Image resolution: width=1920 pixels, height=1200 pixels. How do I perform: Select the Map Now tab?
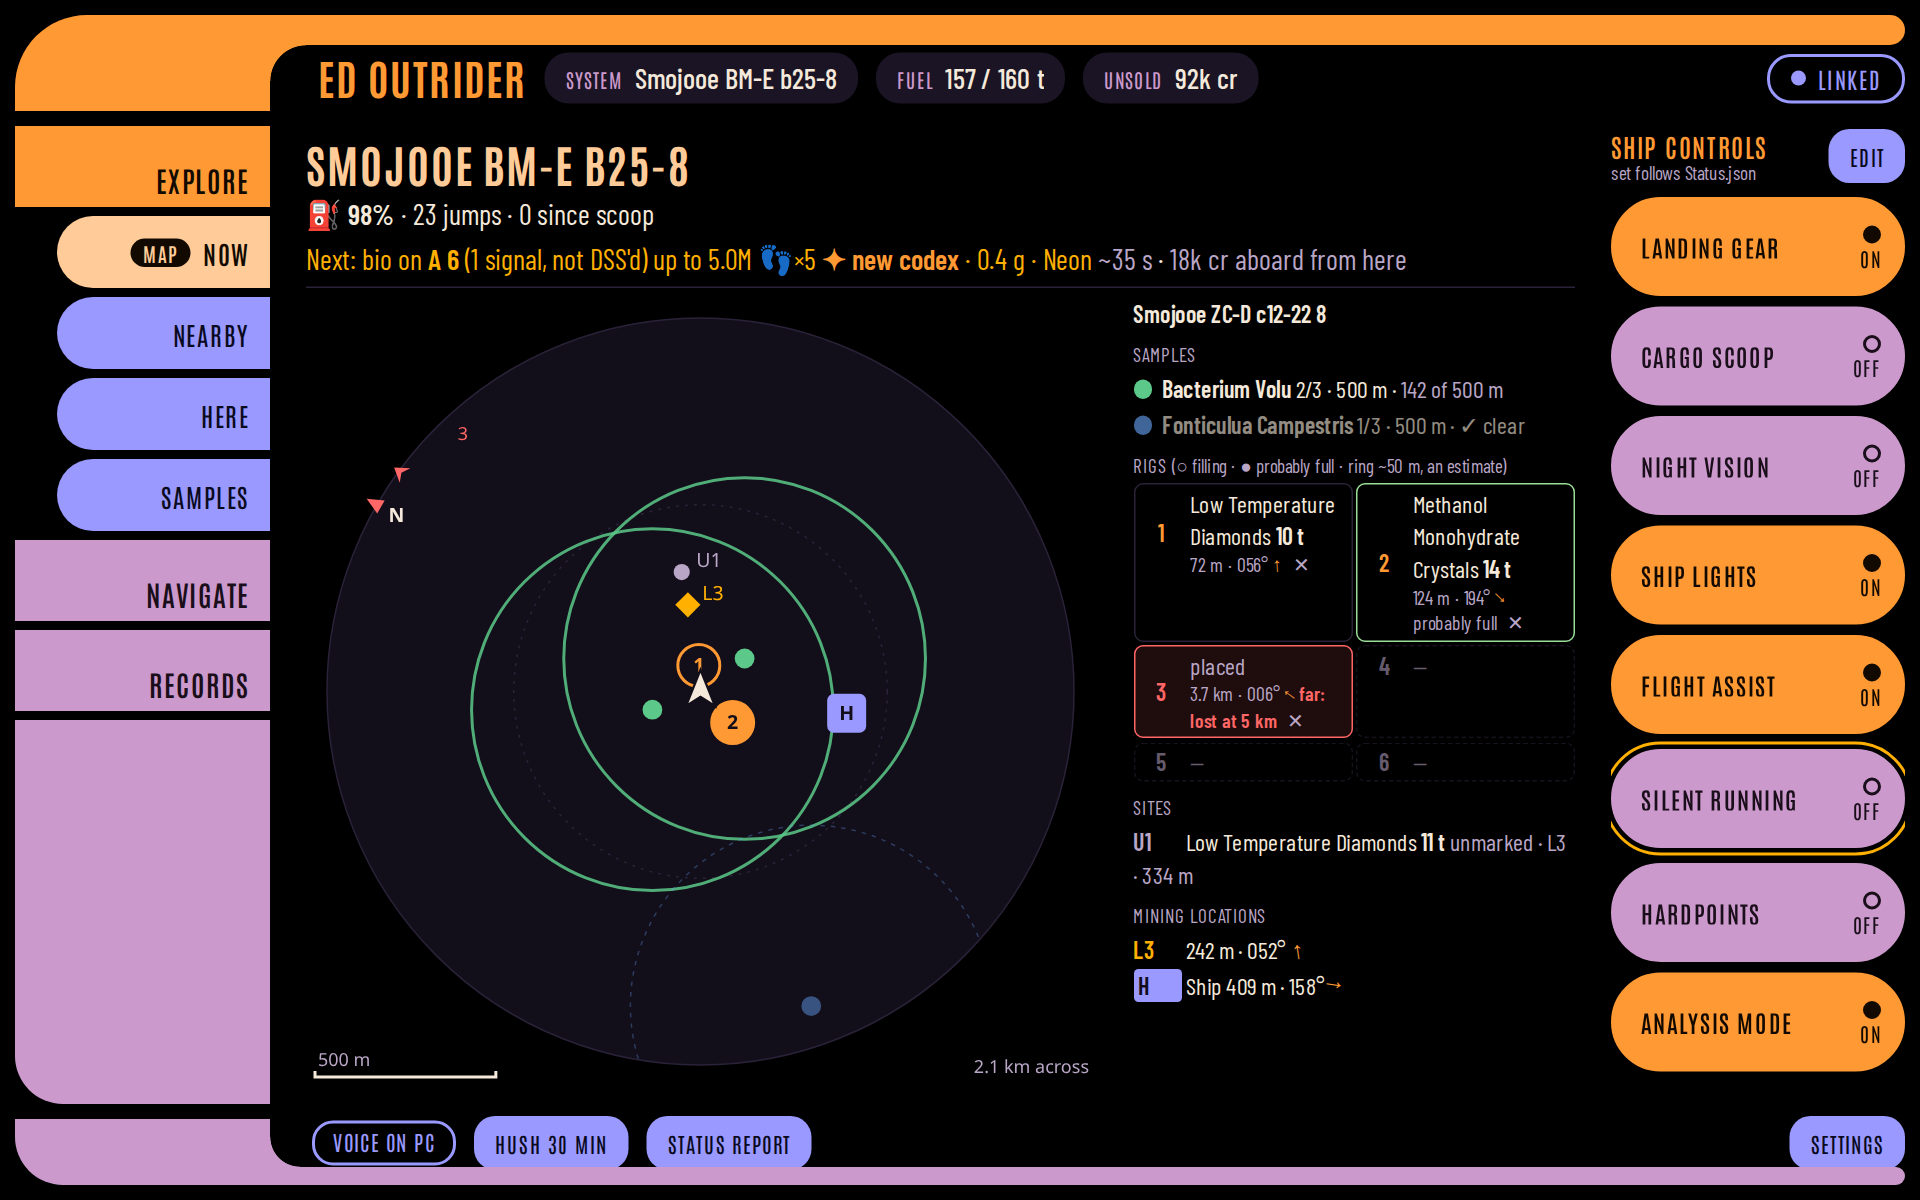[x=163, y=253]
